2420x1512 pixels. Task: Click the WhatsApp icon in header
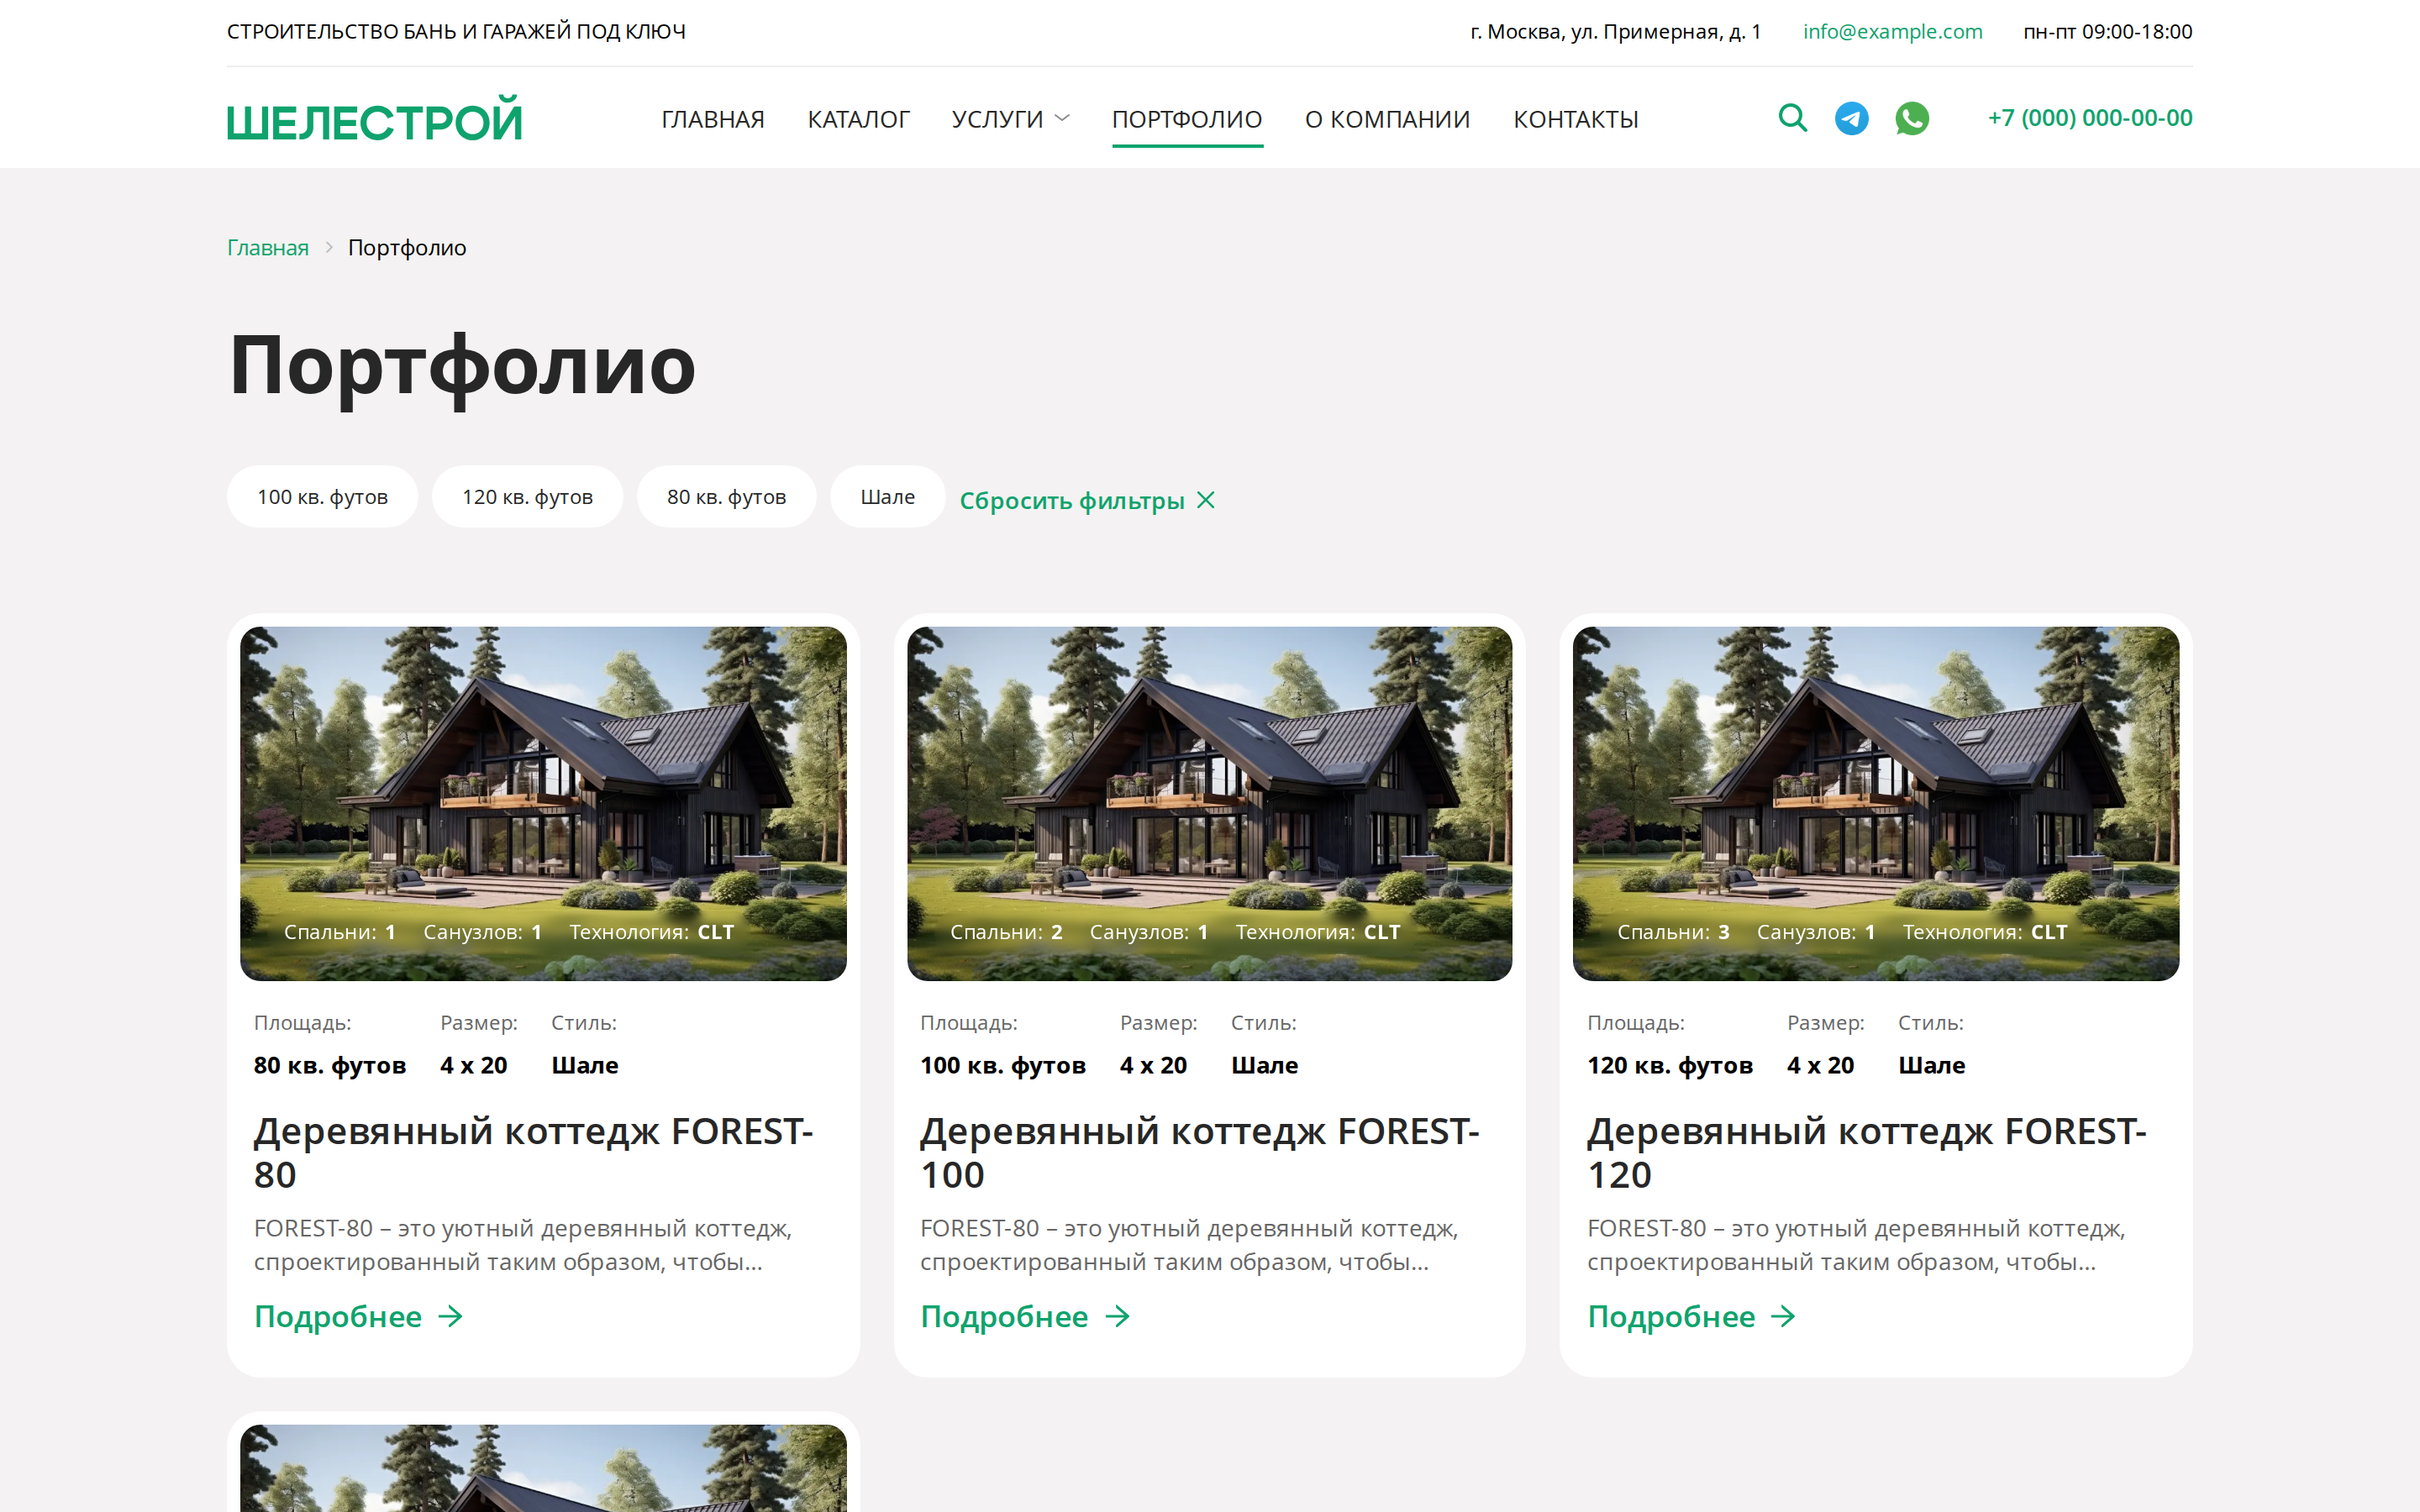1911,118
